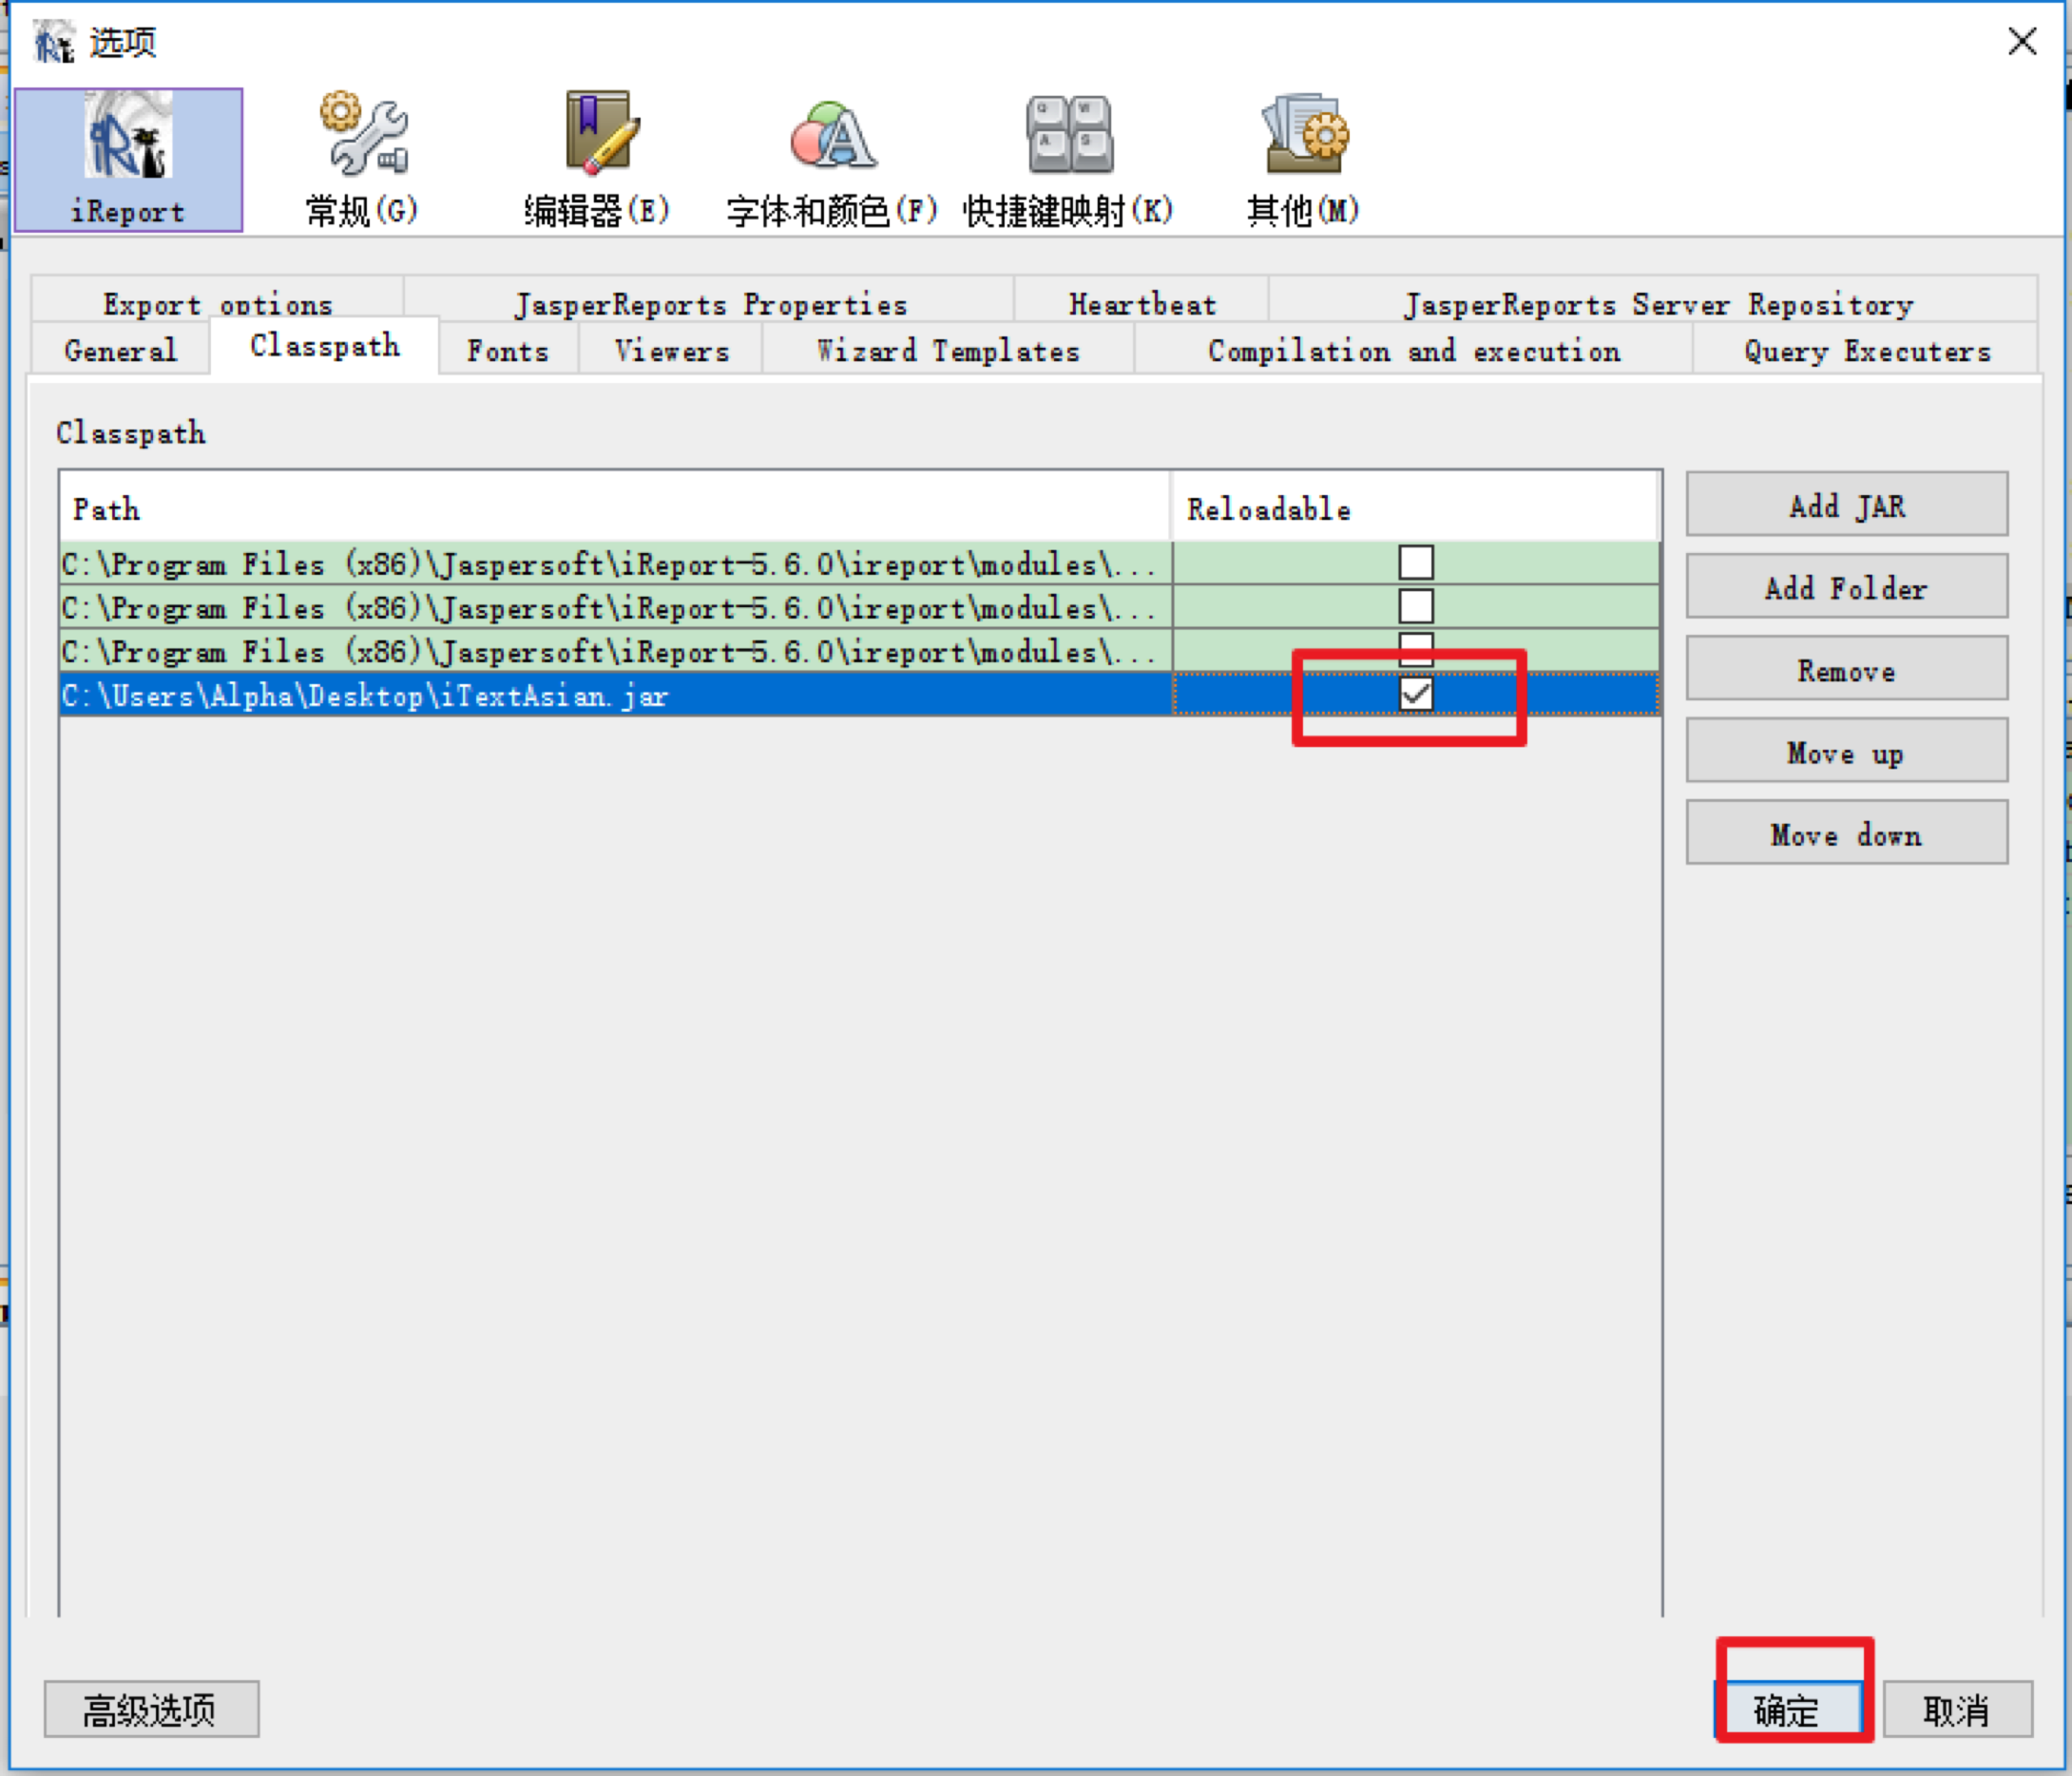Click the Move down button

point(1847,833)
